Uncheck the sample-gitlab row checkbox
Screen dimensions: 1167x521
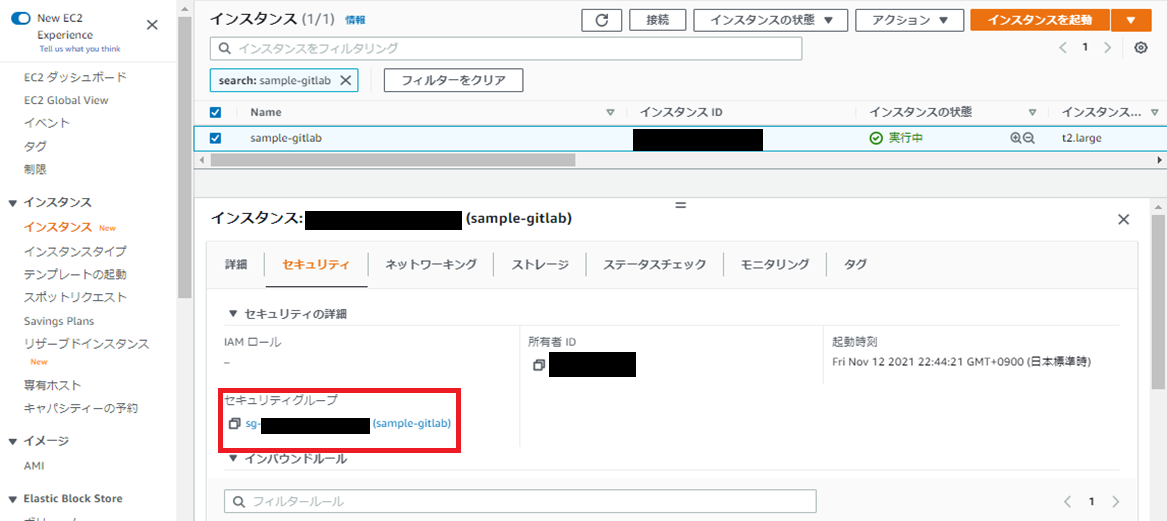tap(216, 138)
